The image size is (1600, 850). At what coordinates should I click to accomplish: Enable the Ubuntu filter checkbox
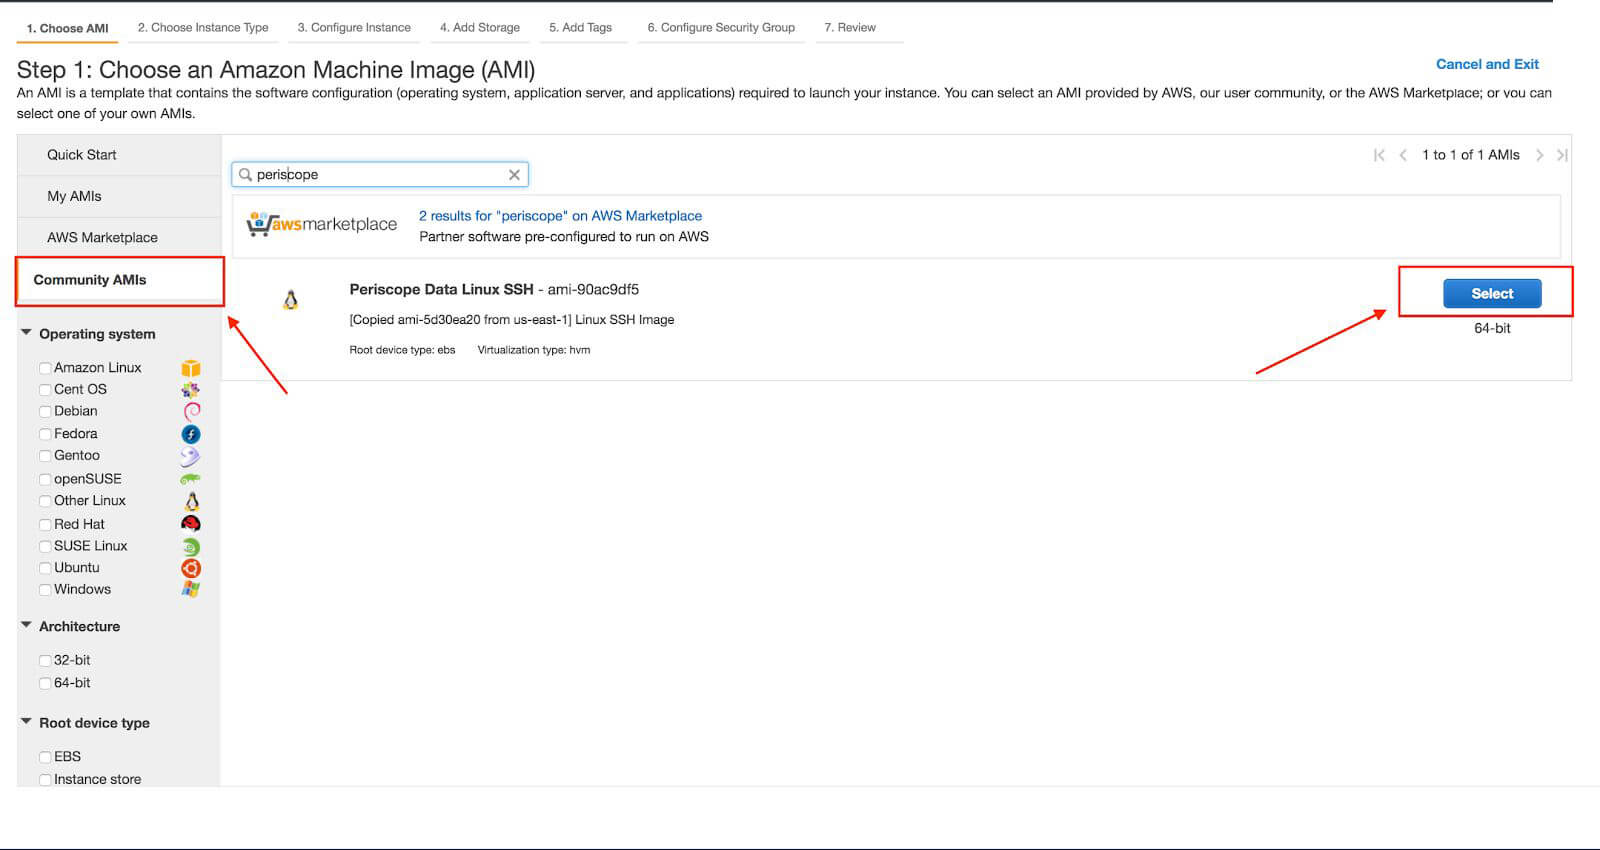(x=45, y=568)
